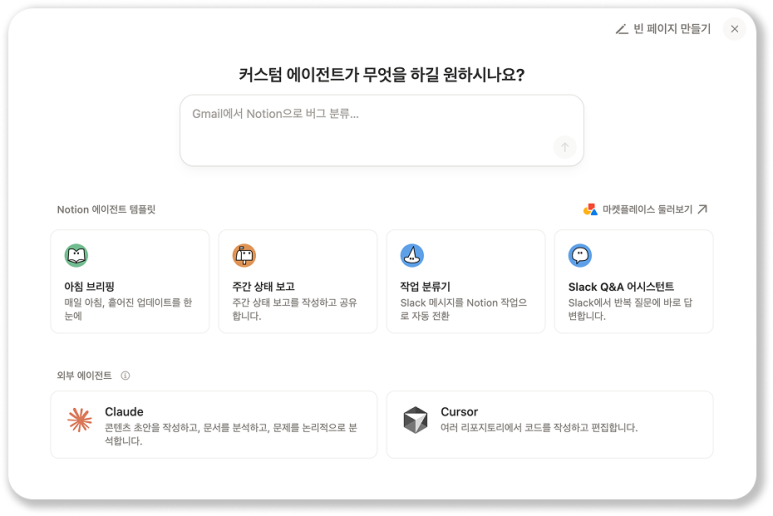The height and width of the screenshot is (516, 773).
Task: Click description Slack 메시지를 Notion 작업으로 자동 전환
Action: pyautogui.click(x=463, y=309)
